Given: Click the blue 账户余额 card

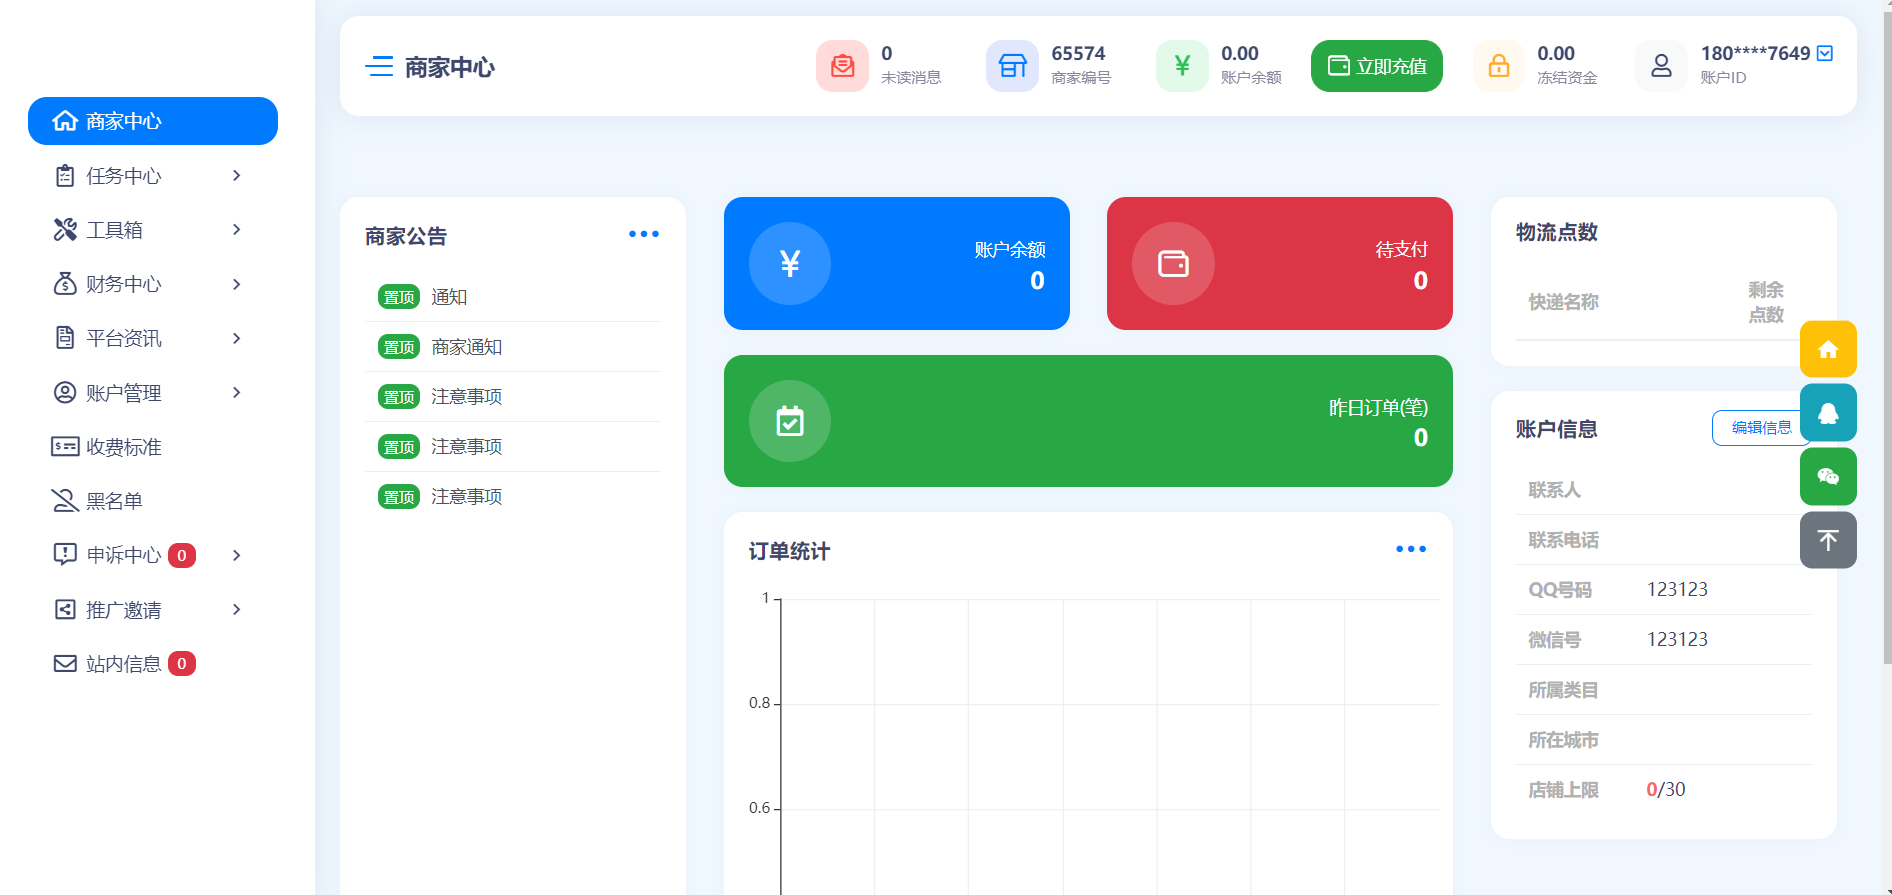Looking at the screenshot, I should (x=897, y=263).
